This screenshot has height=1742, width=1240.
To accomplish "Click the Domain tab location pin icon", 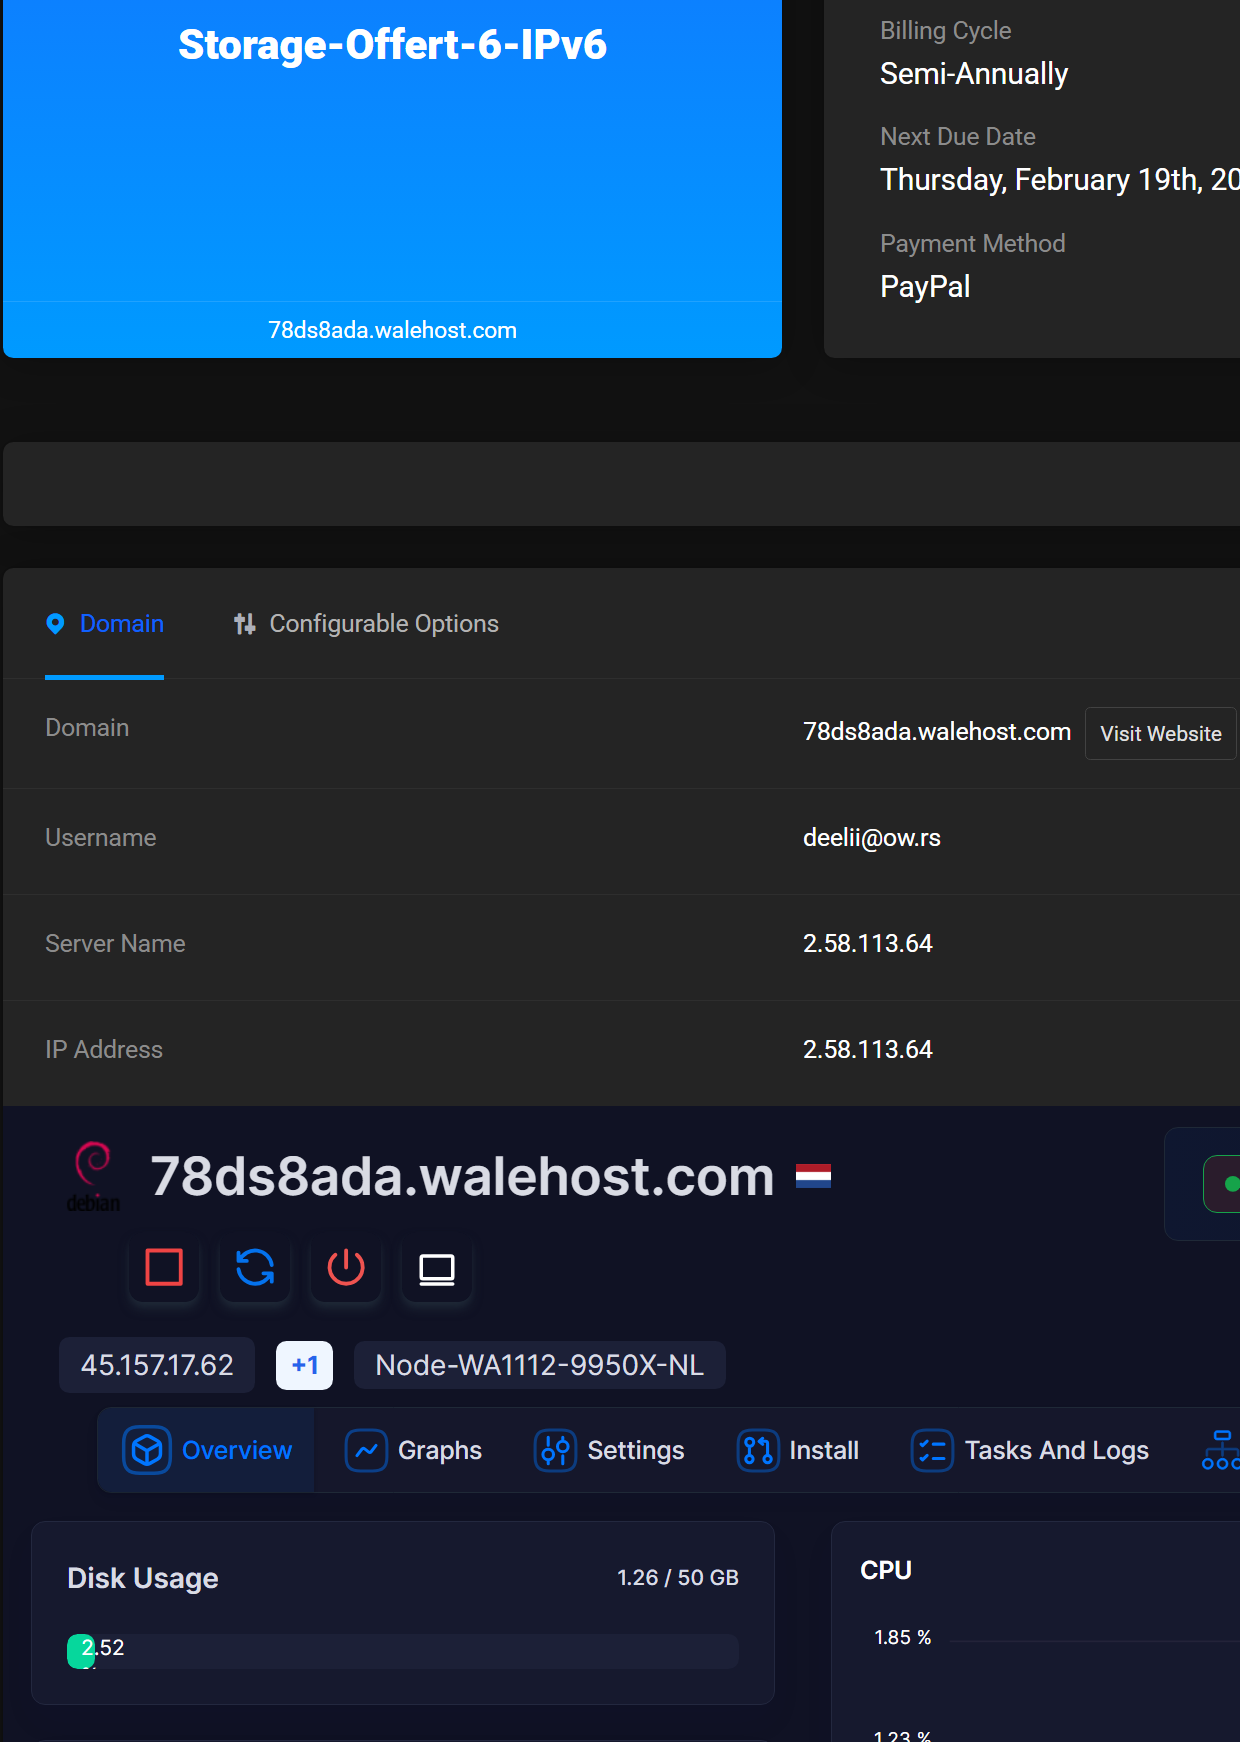I will coord(56,624).
